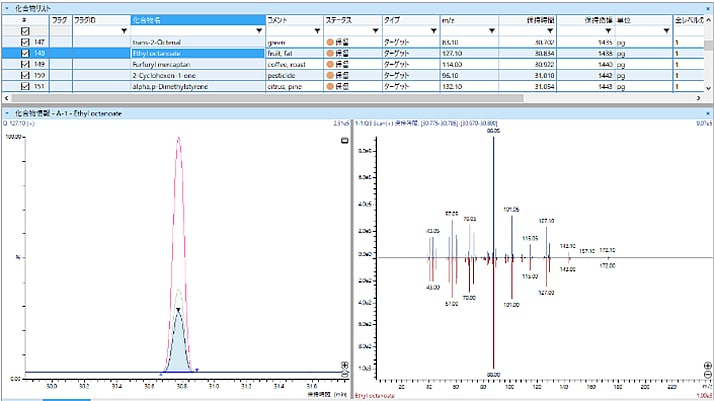Viewport: 714px width, 401px height.
Task: Click the orange status dot in Ethyl octanoate row
Action: click(330, 53)
